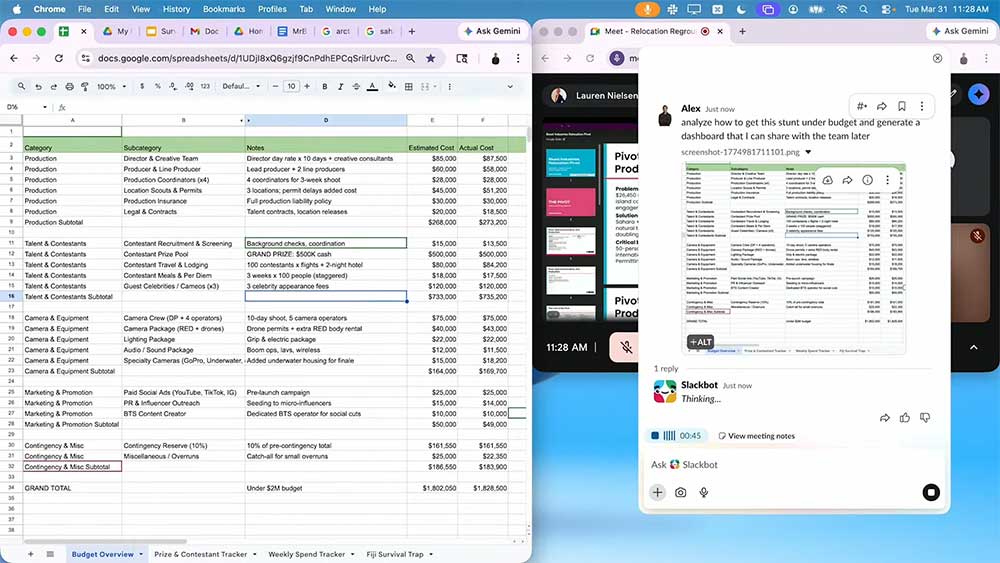Open the three-dot more toolbar options

[x=450, y=86]
